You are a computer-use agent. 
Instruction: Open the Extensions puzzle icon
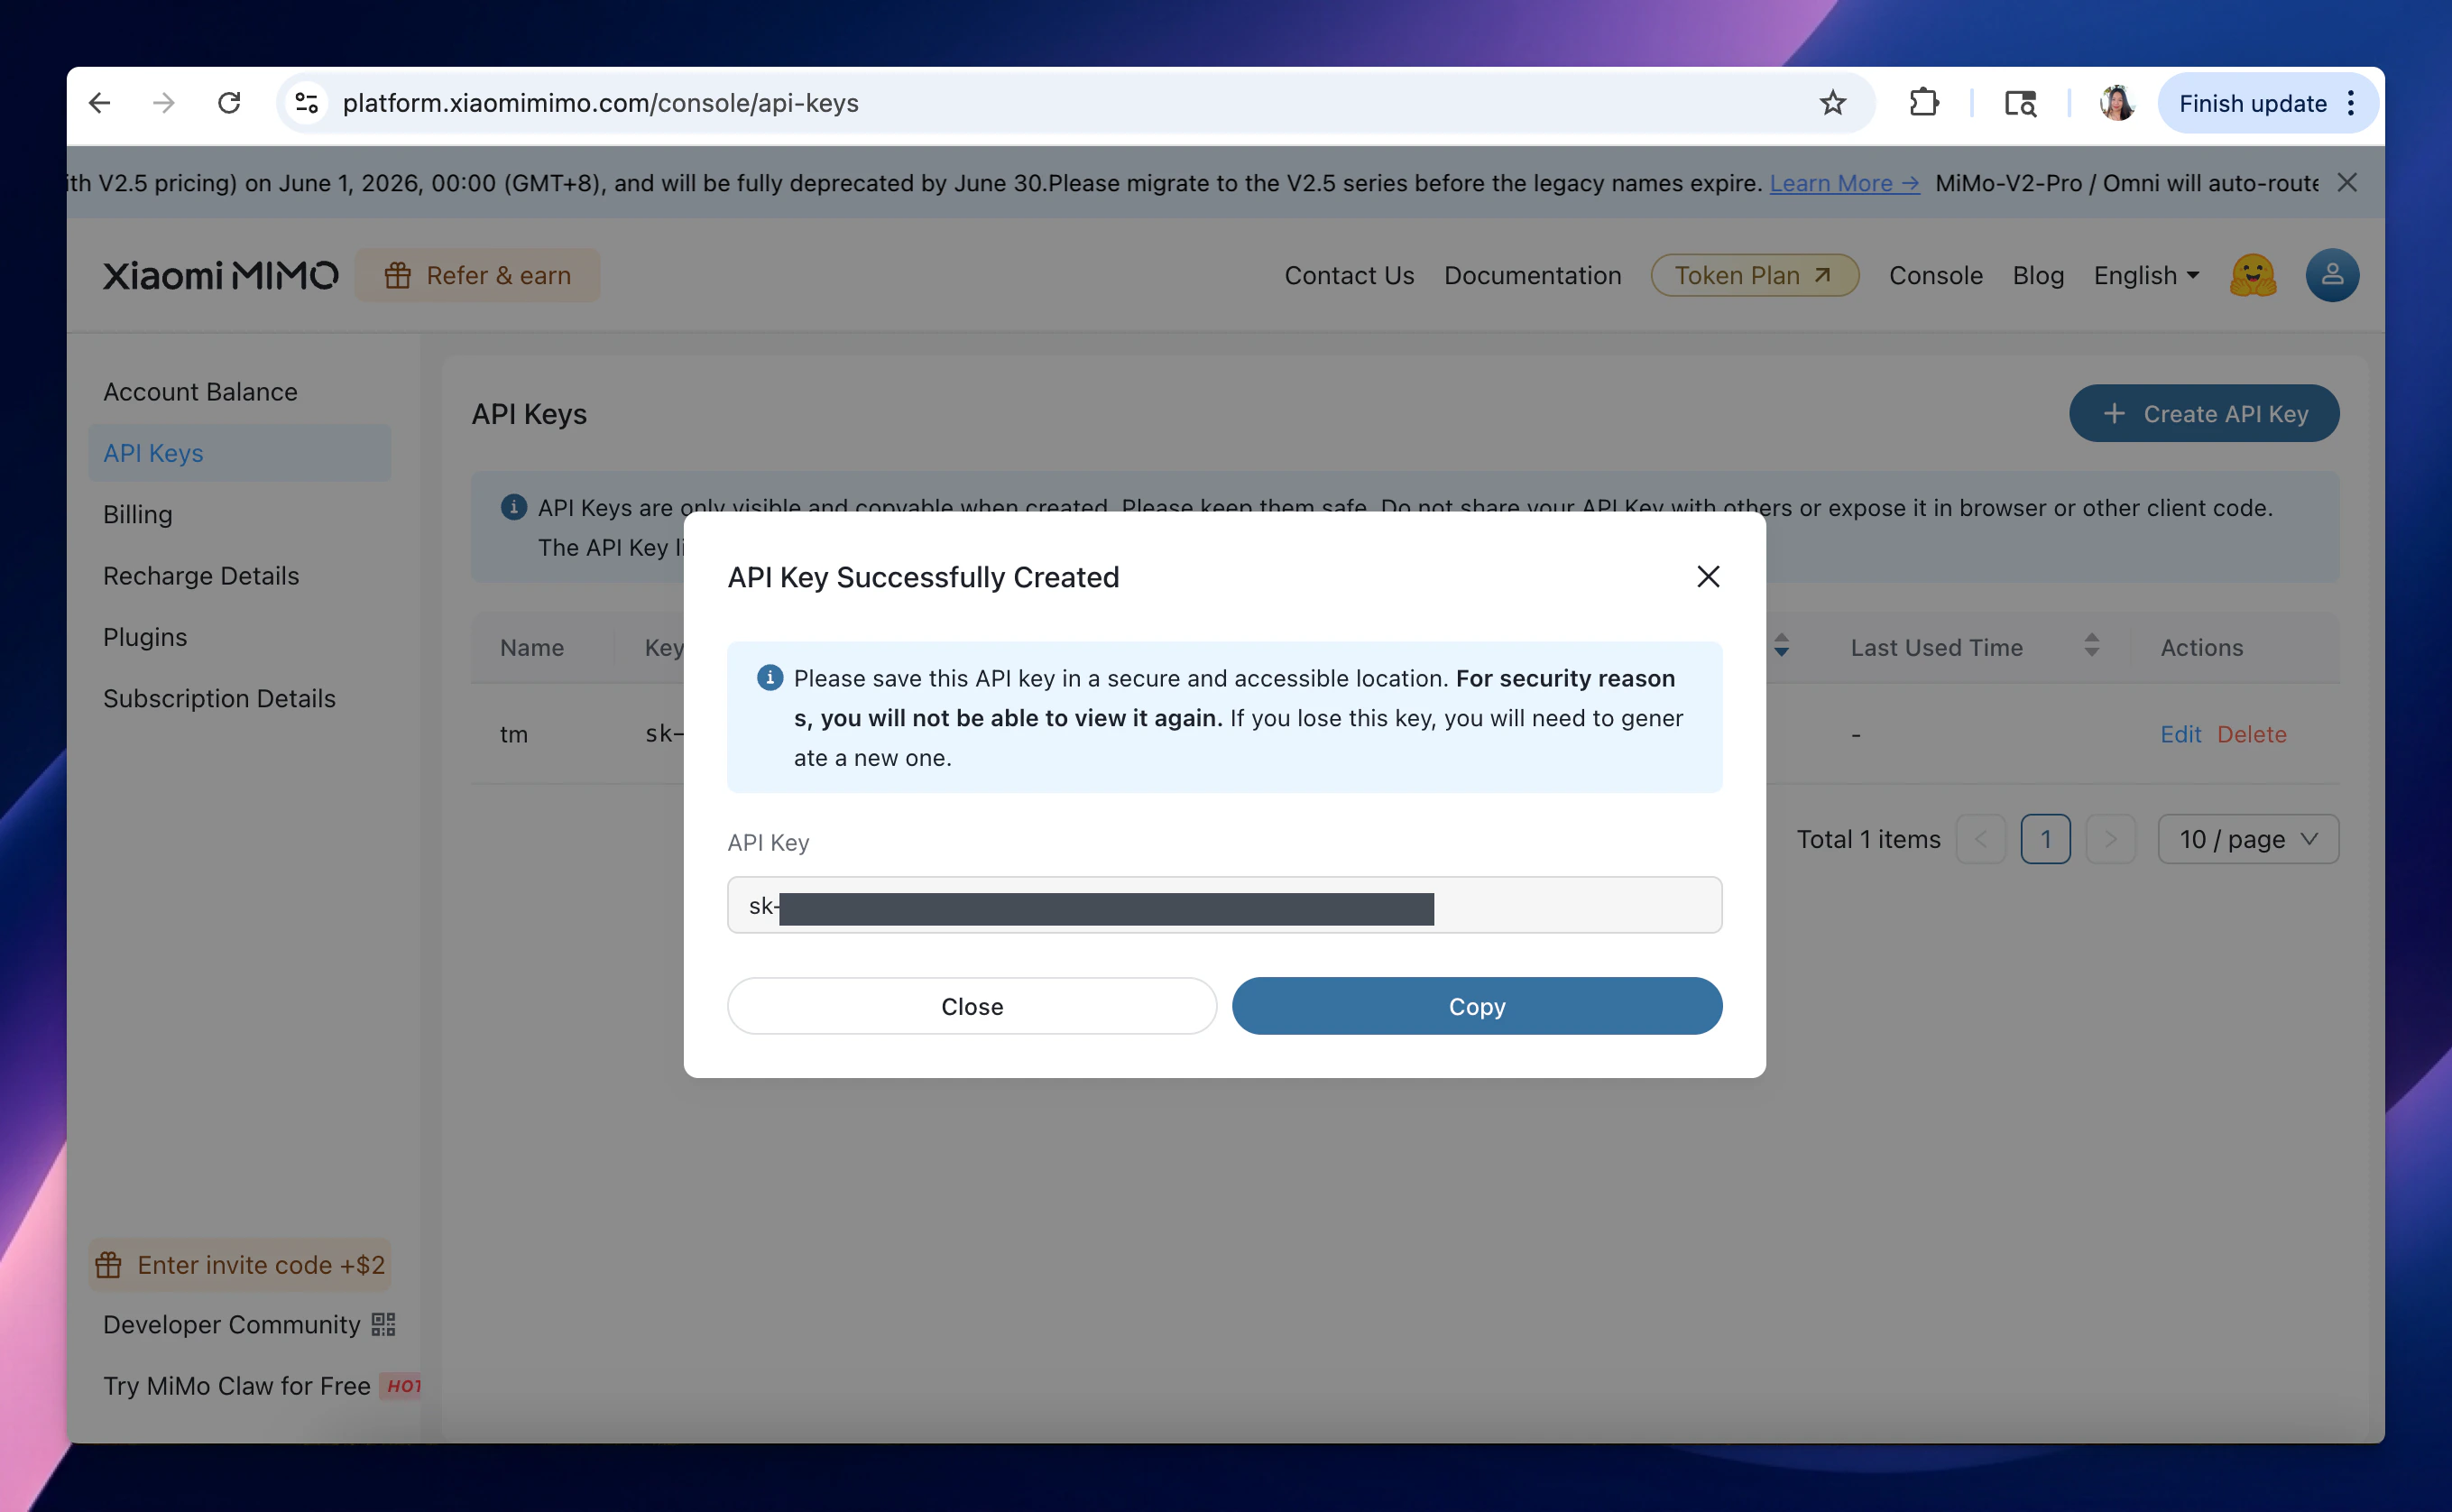coord(1923,103)
